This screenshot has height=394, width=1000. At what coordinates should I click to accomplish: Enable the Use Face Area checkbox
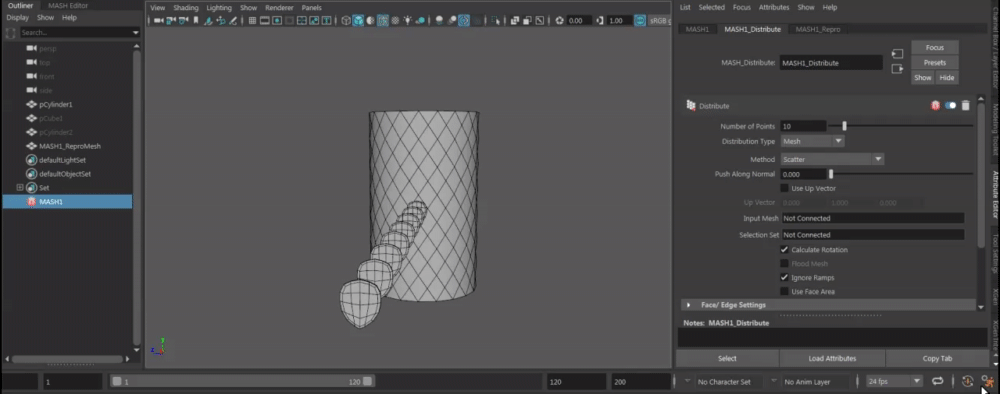point(784,291)
